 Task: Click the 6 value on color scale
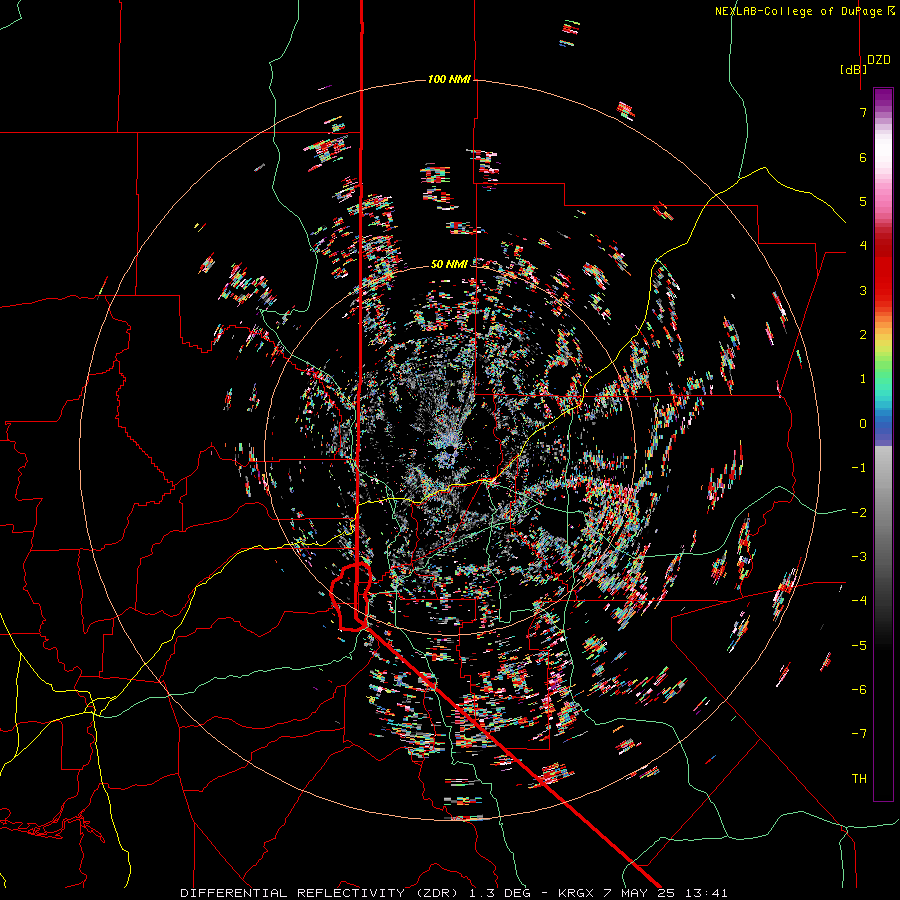click(x=863, y=157)
